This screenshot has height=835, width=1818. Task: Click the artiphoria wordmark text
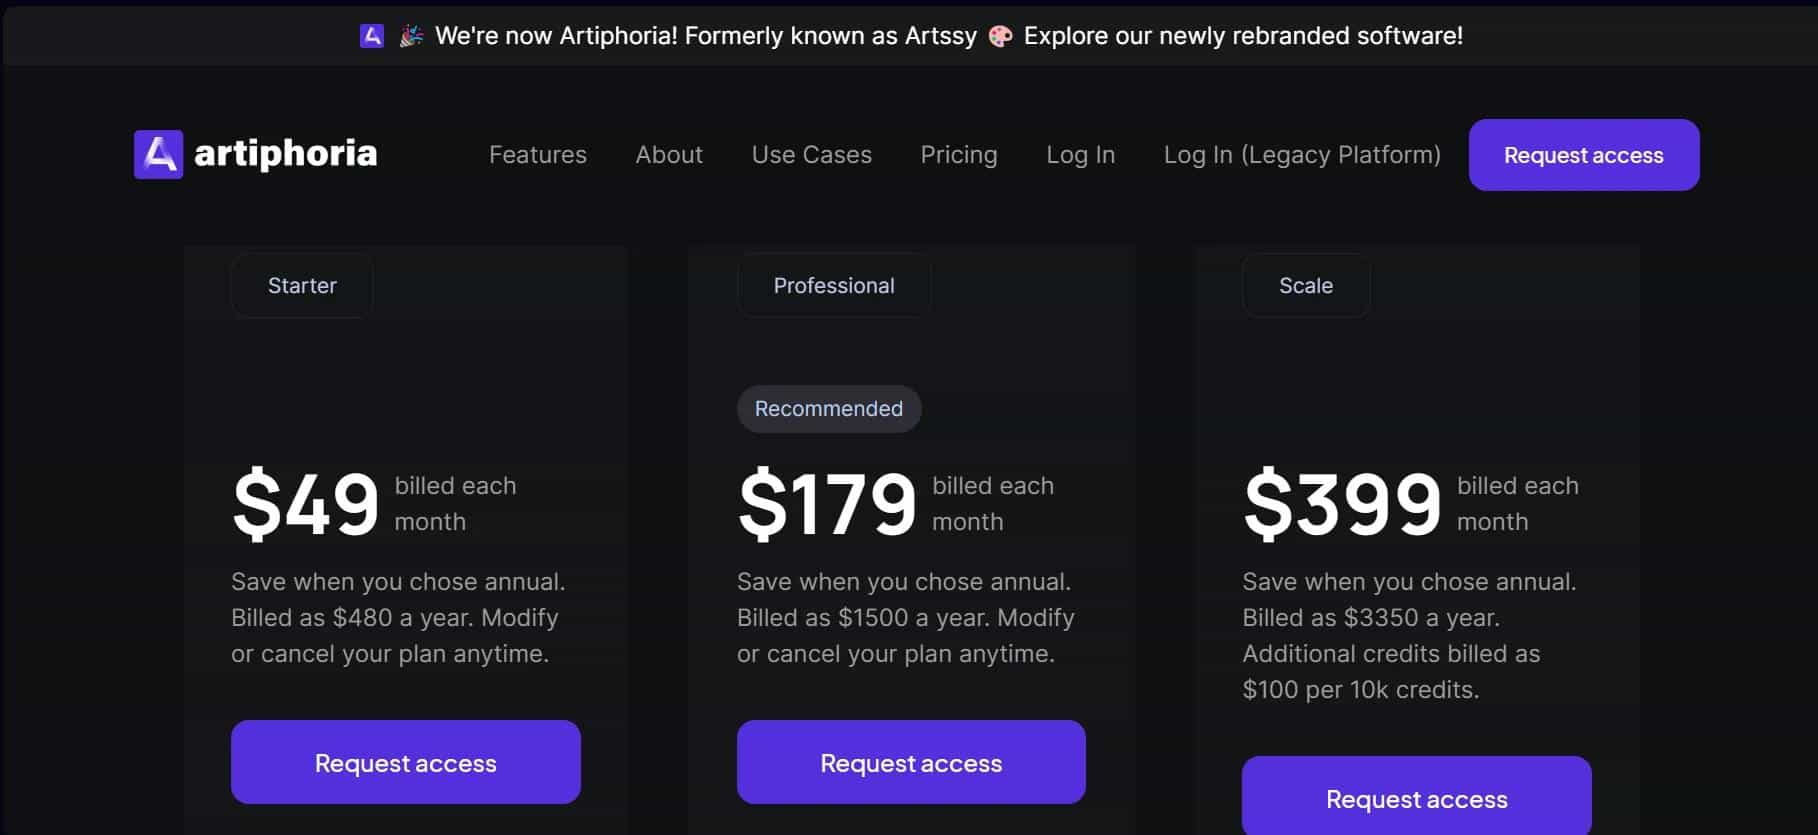(x=285, y=154)
